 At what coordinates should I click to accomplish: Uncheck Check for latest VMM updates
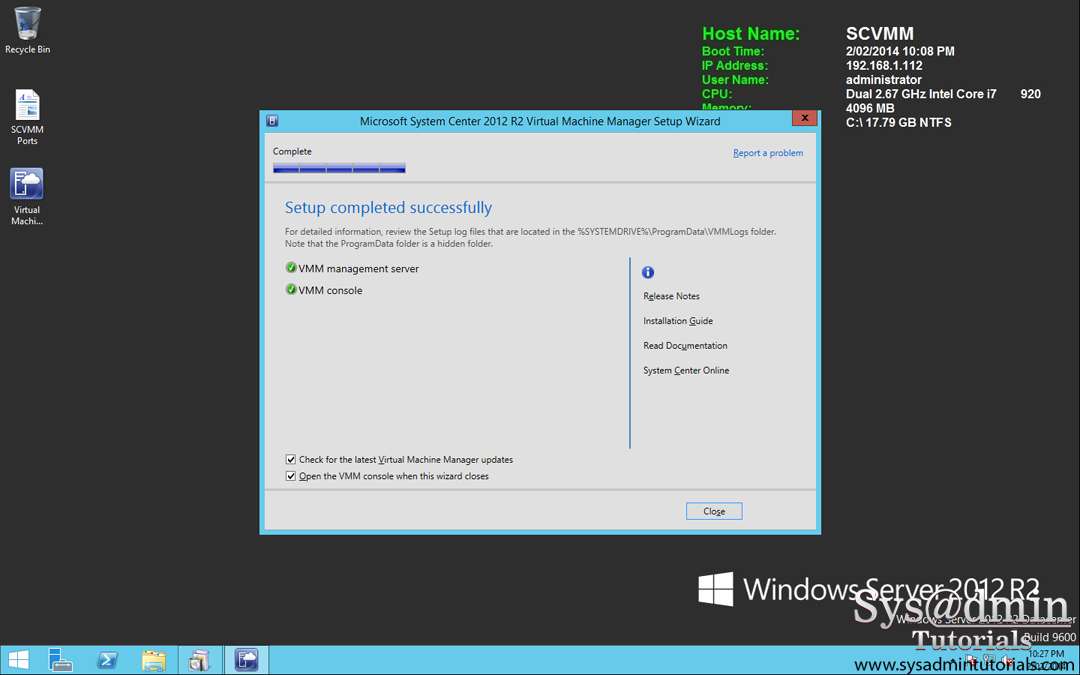[x=291, y=459]
